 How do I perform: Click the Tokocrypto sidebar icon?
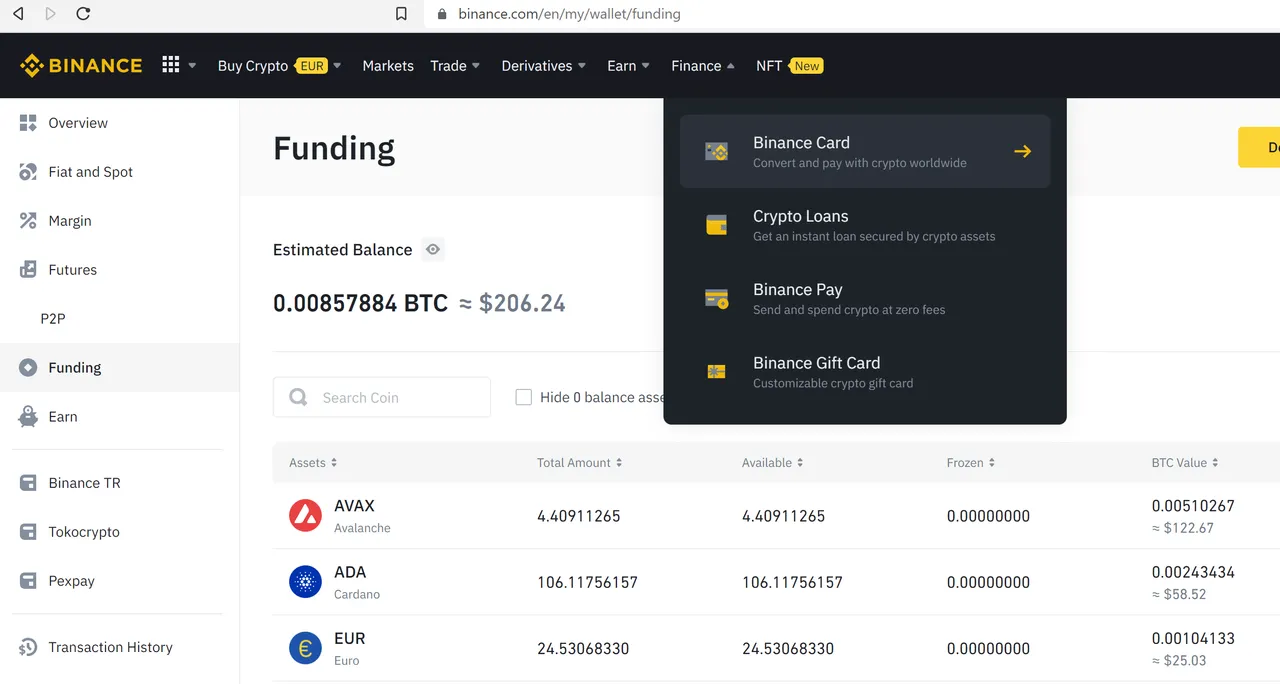[28, 532]
